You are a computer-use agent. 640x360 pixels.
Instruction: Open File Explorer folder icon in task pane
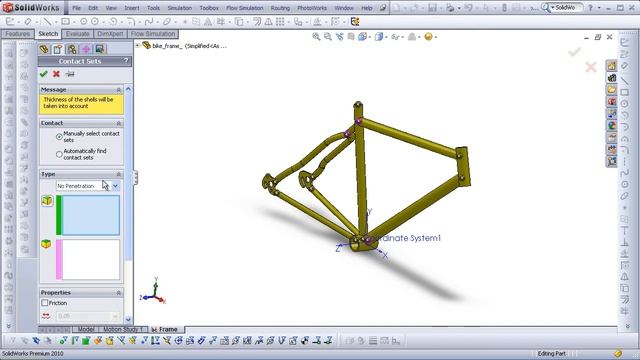(611, 89)
